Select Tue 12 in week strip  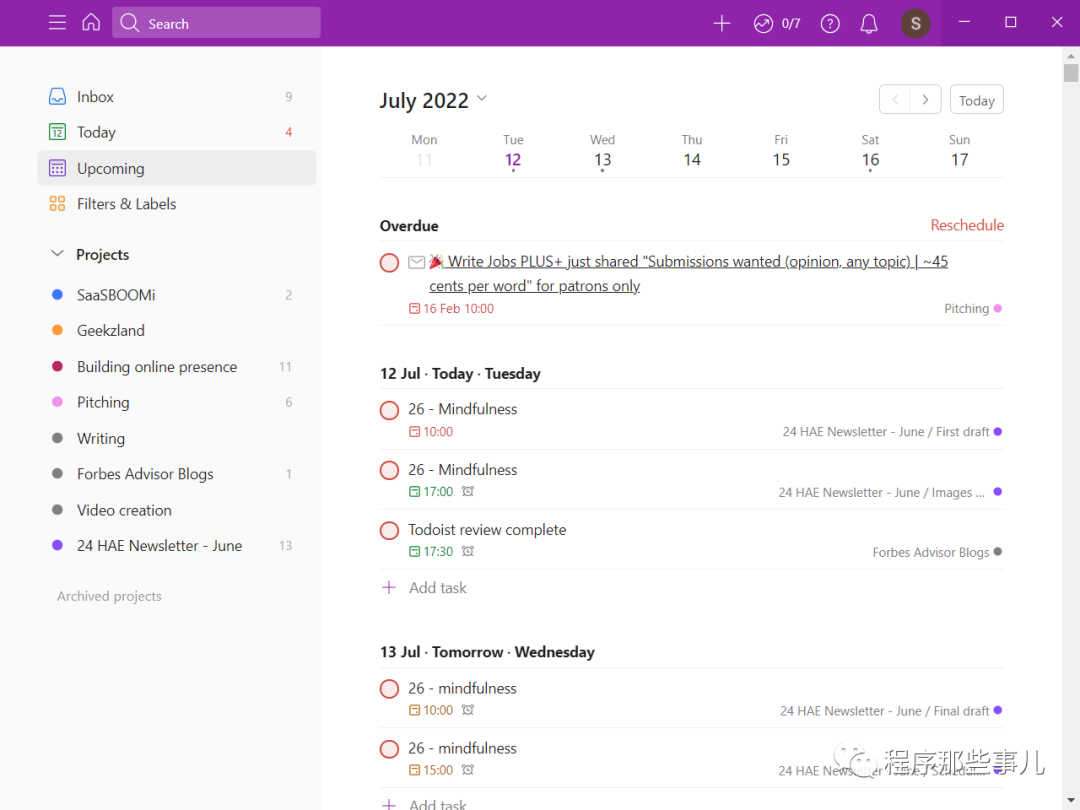click(513, 152)
